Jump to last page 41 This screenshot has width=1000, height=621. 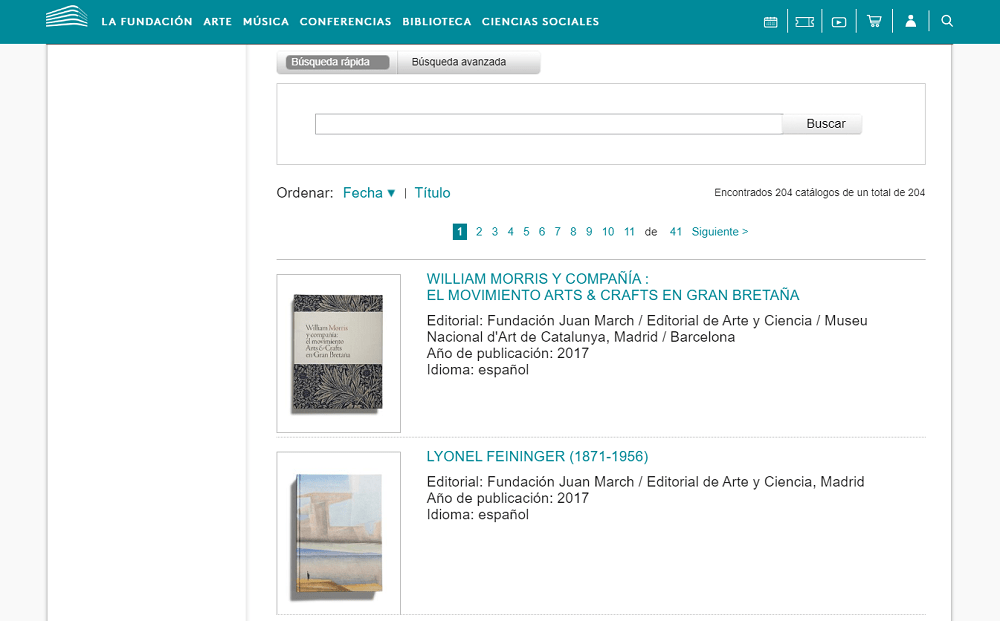click(x=676, y=231)
